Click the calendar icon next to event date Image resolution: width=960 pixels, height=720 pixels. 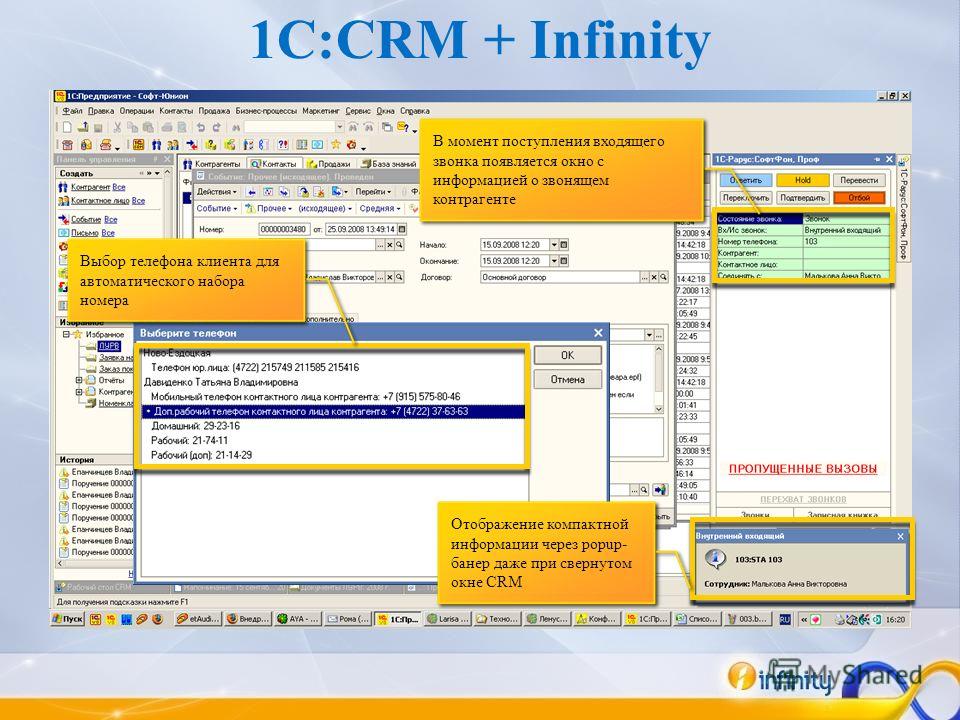(402, 229)
